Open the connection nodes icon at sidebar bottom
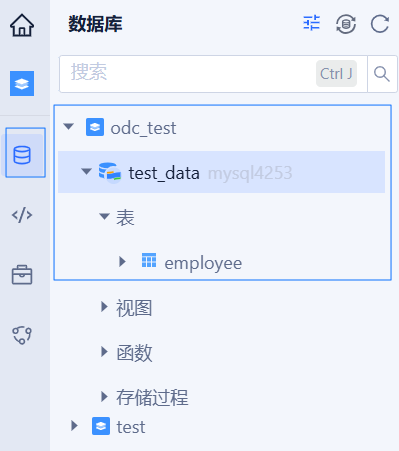399x451 pixels. [22, 335]
